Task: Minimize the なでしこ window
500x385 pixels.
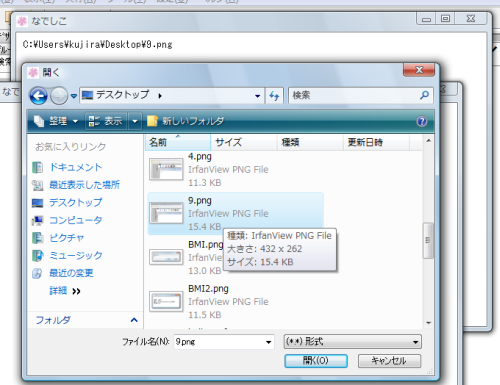Action: (426, 19)
